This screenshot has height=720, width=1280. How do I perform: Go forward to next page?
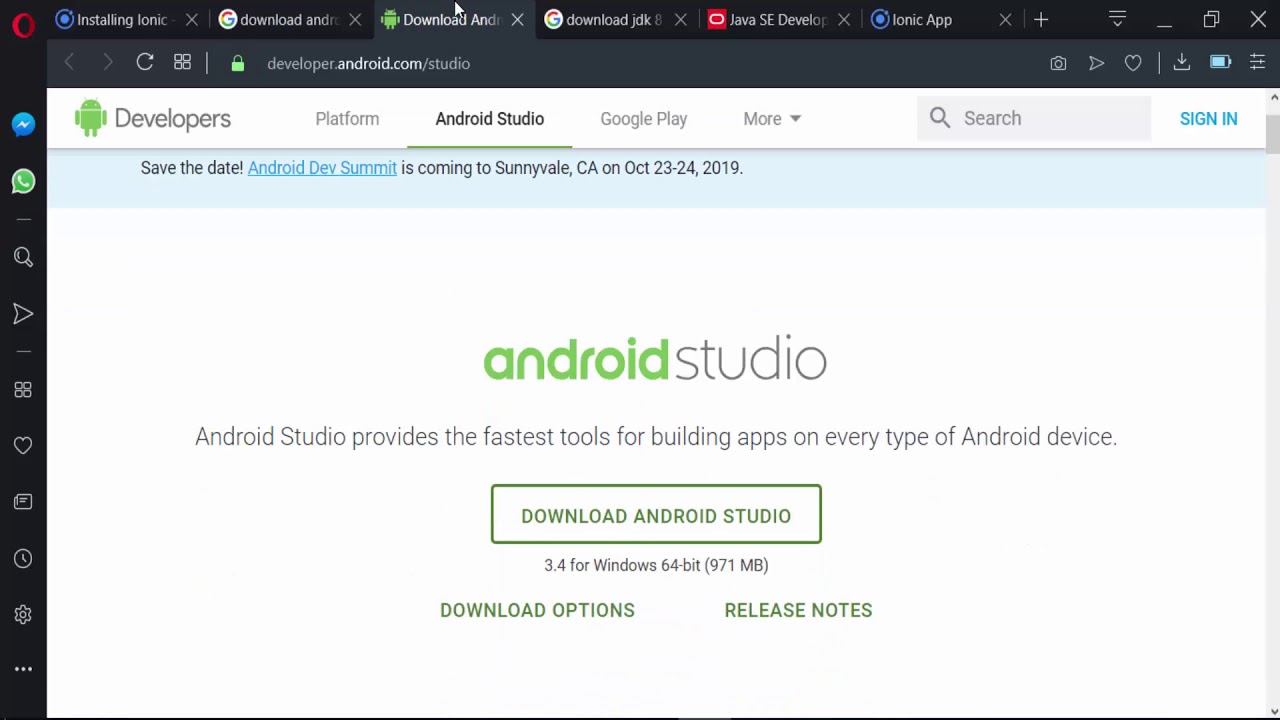pyautogui.click(x=107, y=63)
